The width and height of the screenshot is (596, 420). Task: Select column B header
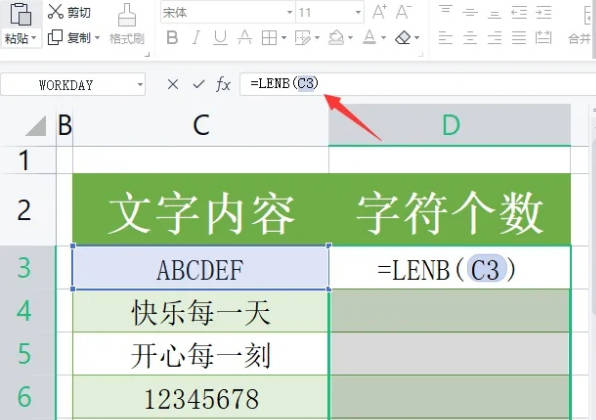[x=65, y=125]
